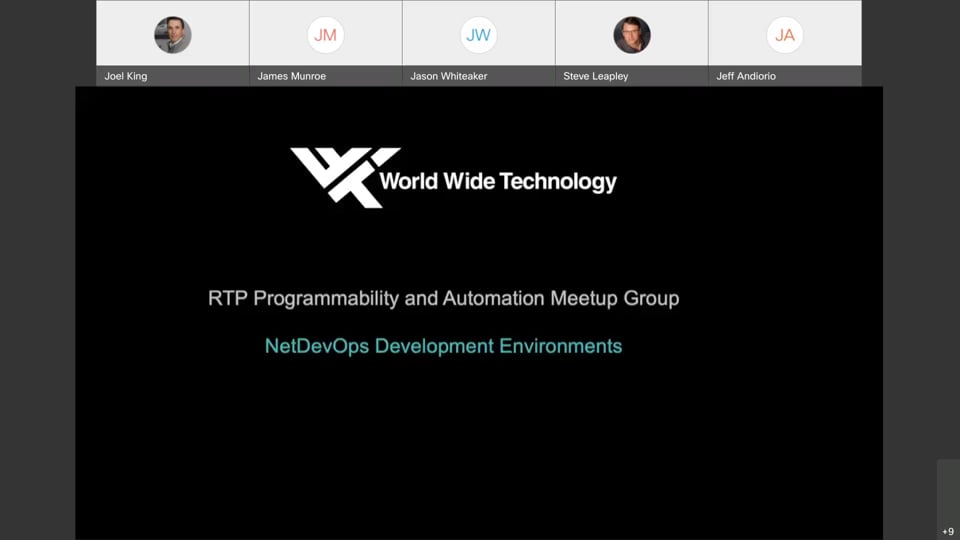960x540 pixels.
Task: Click the NetDevOps Development Environments subtitle
Action: (443, 346)
